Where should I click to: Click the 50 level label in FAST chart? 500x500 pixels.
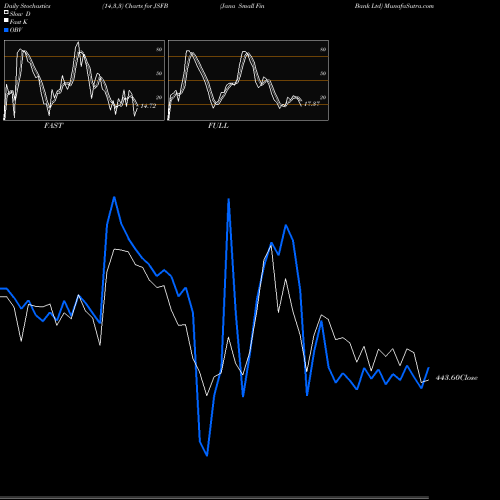point(159,73)
